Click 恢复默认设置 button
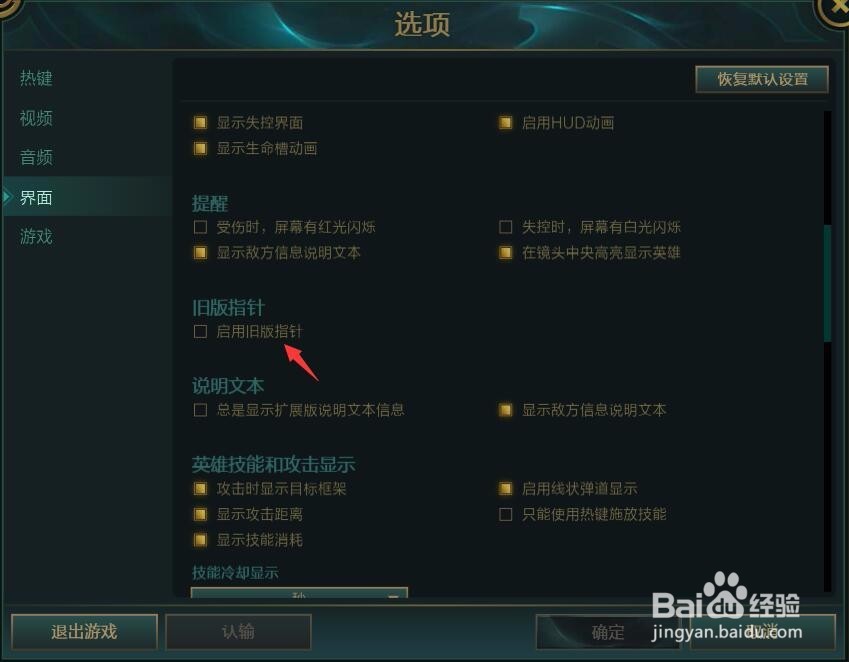849x662 pixels. coord(762,79)
